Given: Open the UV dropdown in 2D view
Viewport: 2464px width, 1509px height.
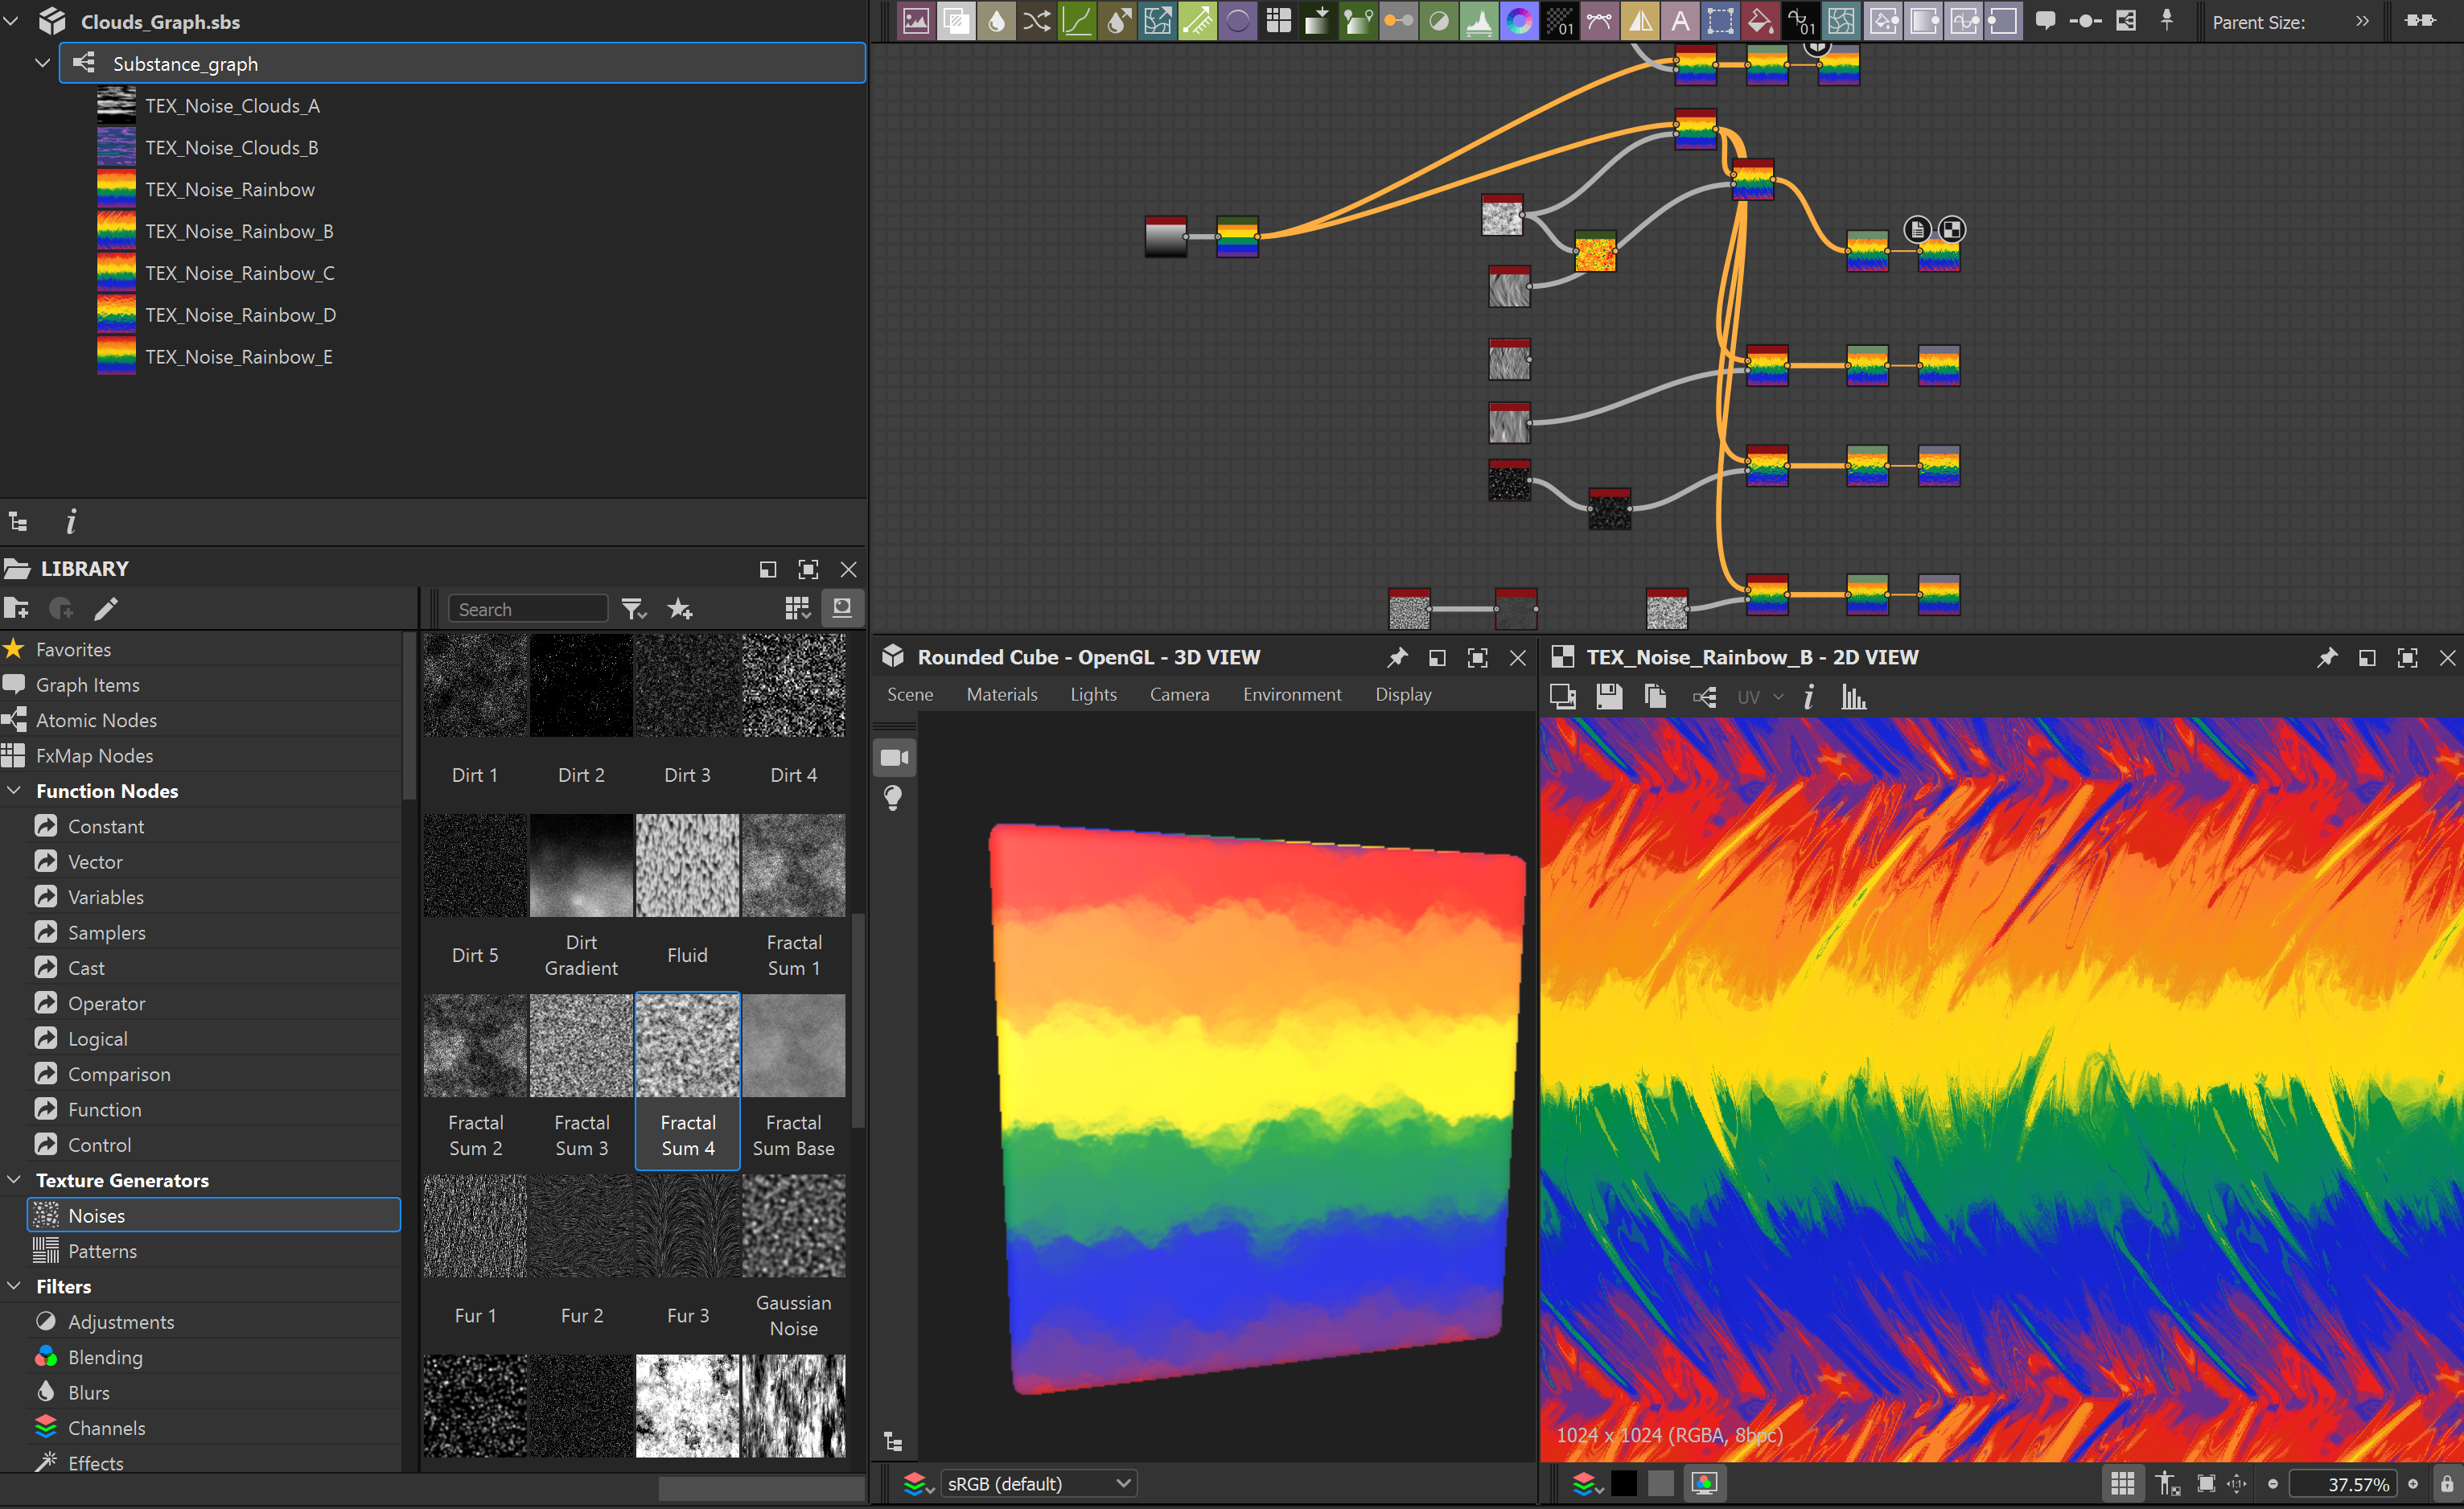Looking at the screenshot, I should pos(1759,697).
